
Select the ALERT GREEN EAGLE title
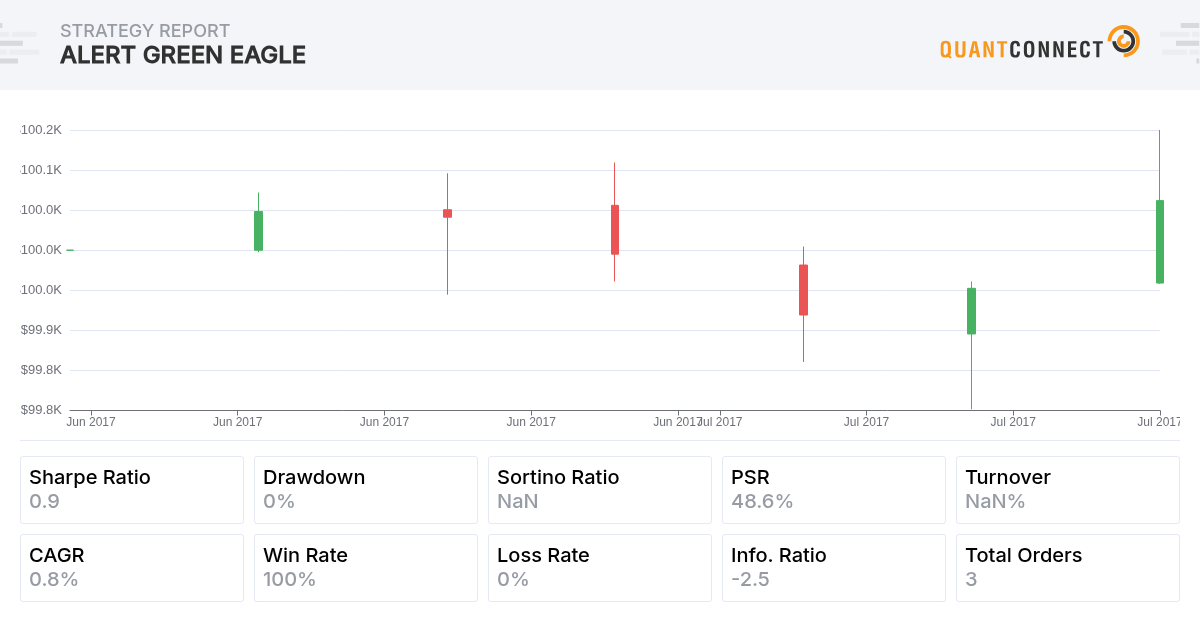click(x=183, y=55)
